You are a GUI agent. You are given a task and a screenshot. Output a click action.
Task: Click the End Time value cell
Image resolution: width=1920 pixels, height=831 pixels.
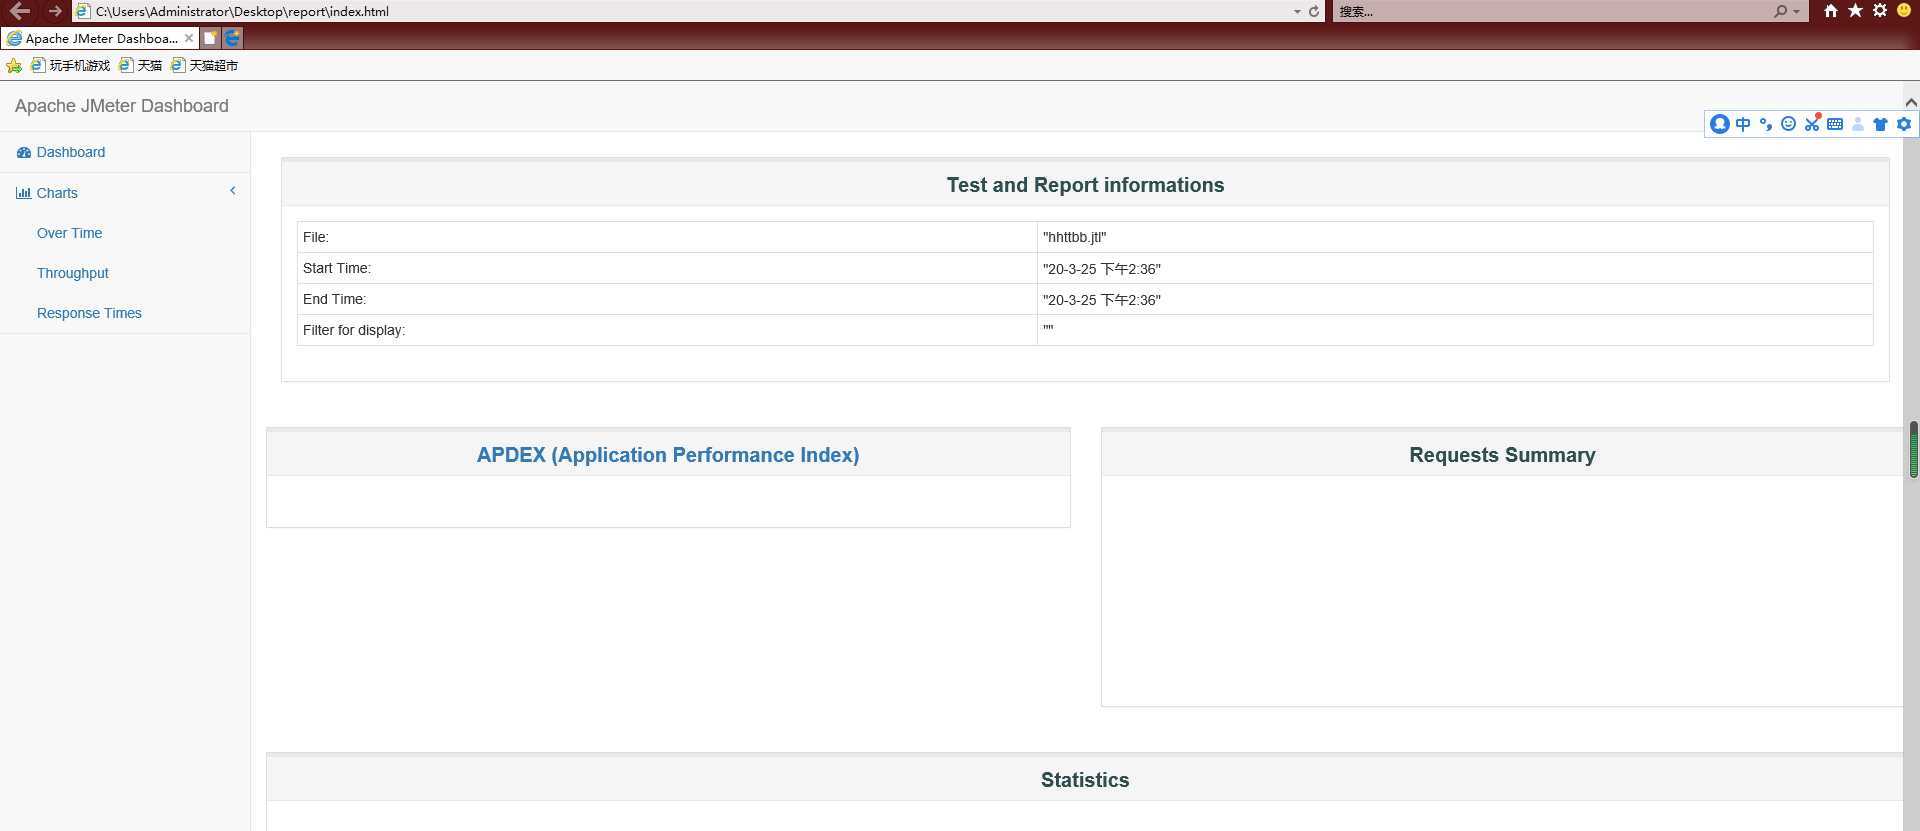pyautogui.click(x=1455, y=299)
